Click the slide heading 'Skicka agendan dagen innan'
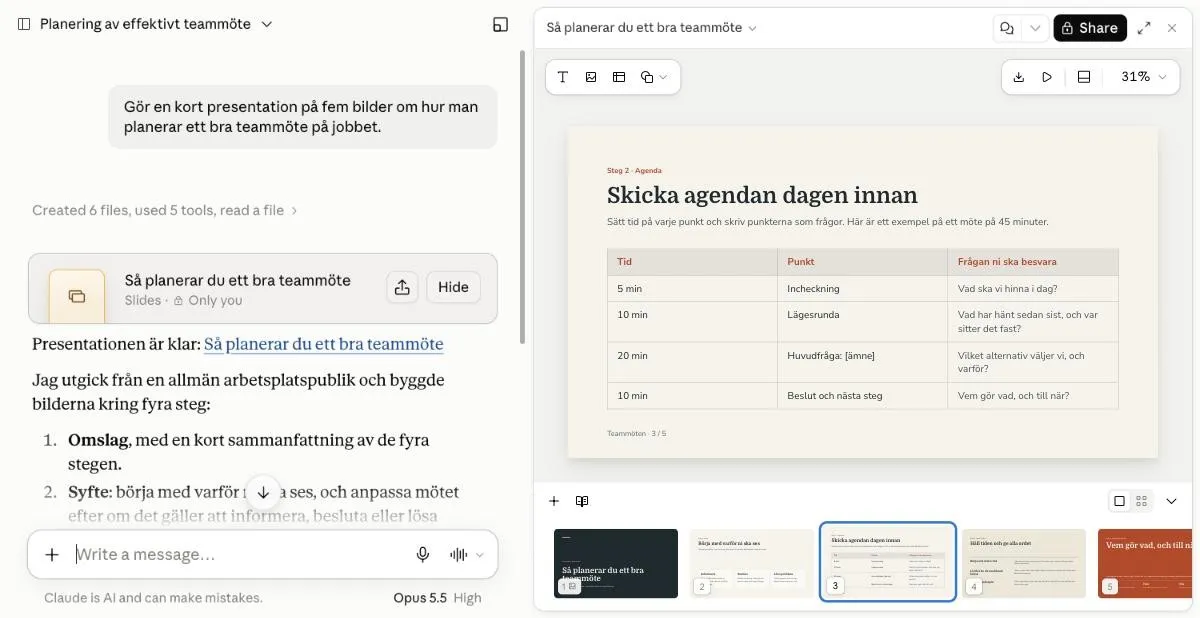 point(762,195)
